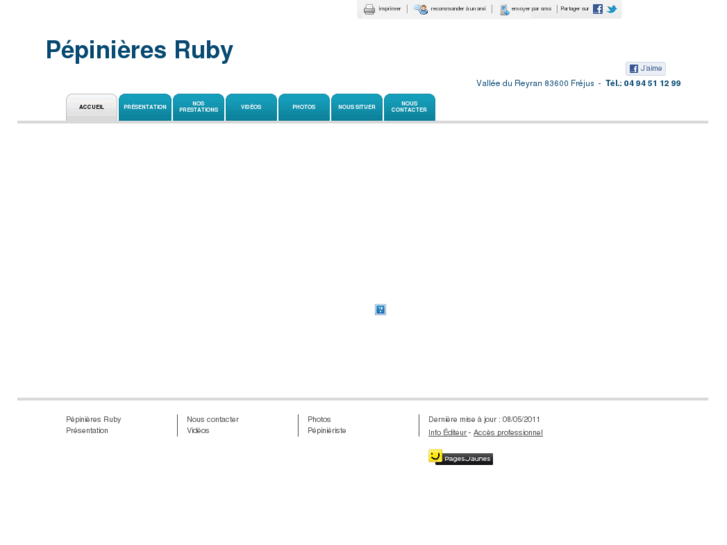Click the Pépinières Ruby site title

pos(140,50)
